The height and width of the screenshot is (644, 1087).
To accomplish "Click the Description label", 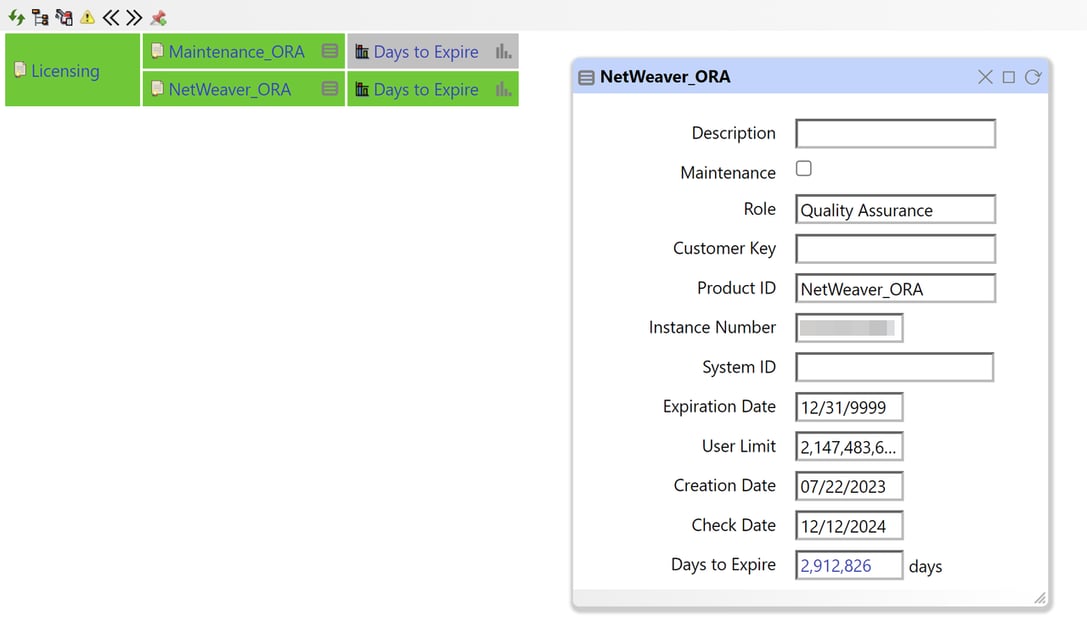I will coord(733,133).
